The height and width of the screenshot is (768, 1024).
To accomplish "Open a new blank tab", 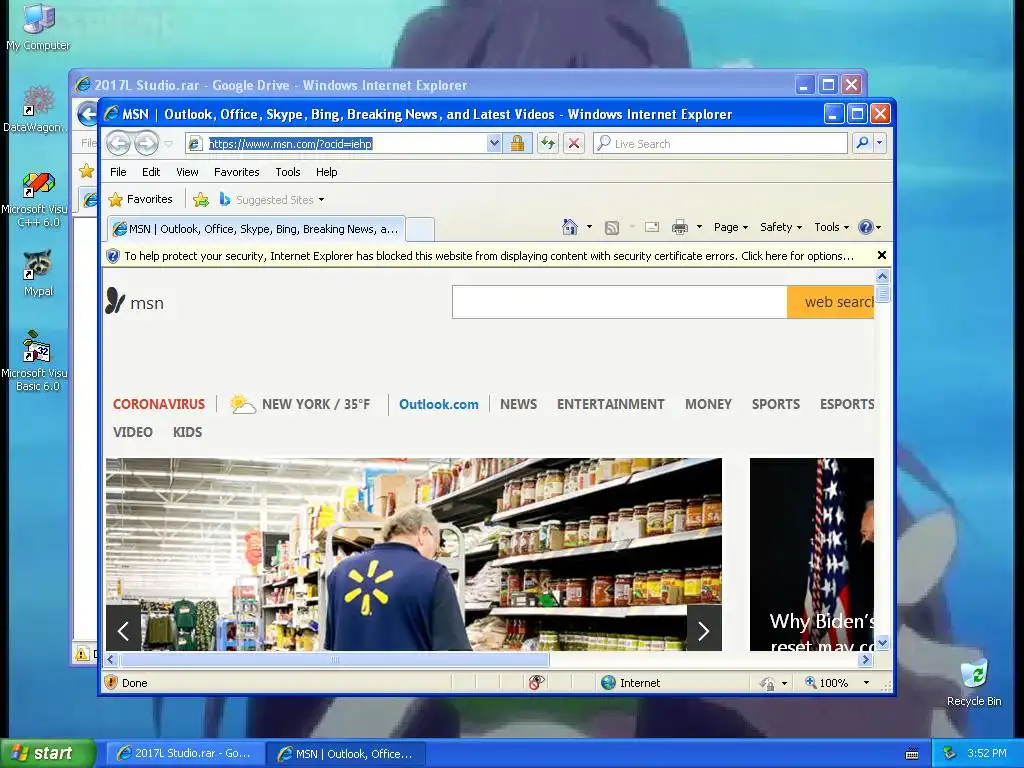I will pos(420,229).
